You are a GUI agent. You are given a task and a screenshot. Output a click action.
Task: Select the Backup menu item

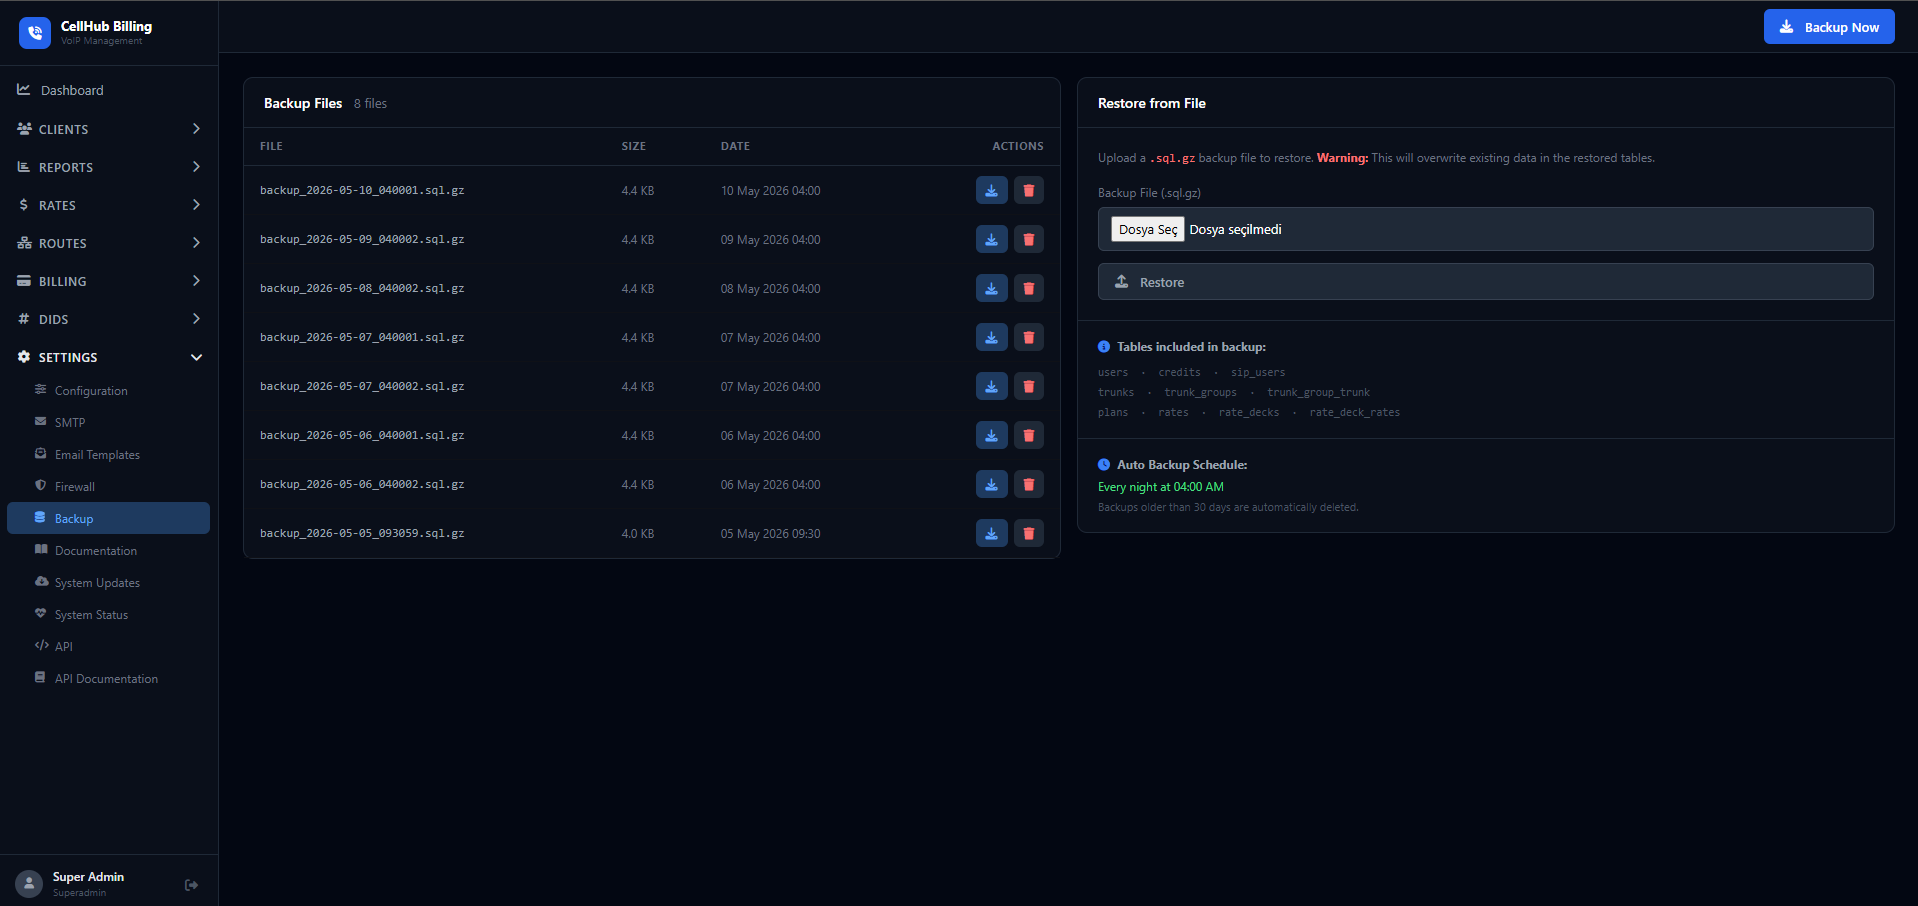pos(108,518)
